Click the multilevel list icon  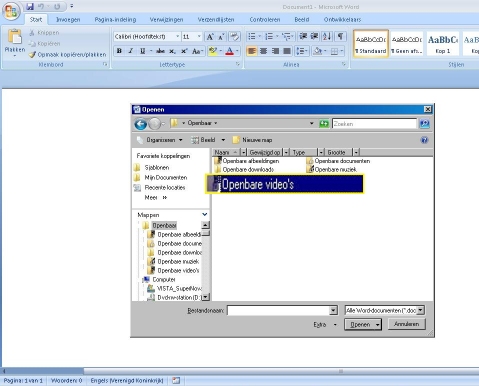coord(286,36)
